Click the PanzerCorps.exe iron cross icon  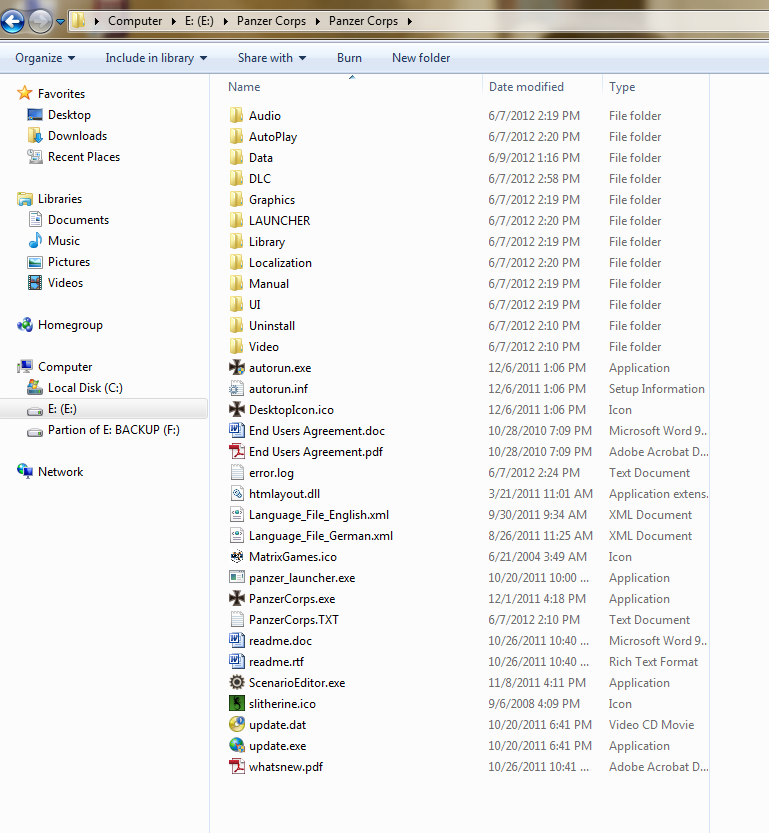coord(237,599)
